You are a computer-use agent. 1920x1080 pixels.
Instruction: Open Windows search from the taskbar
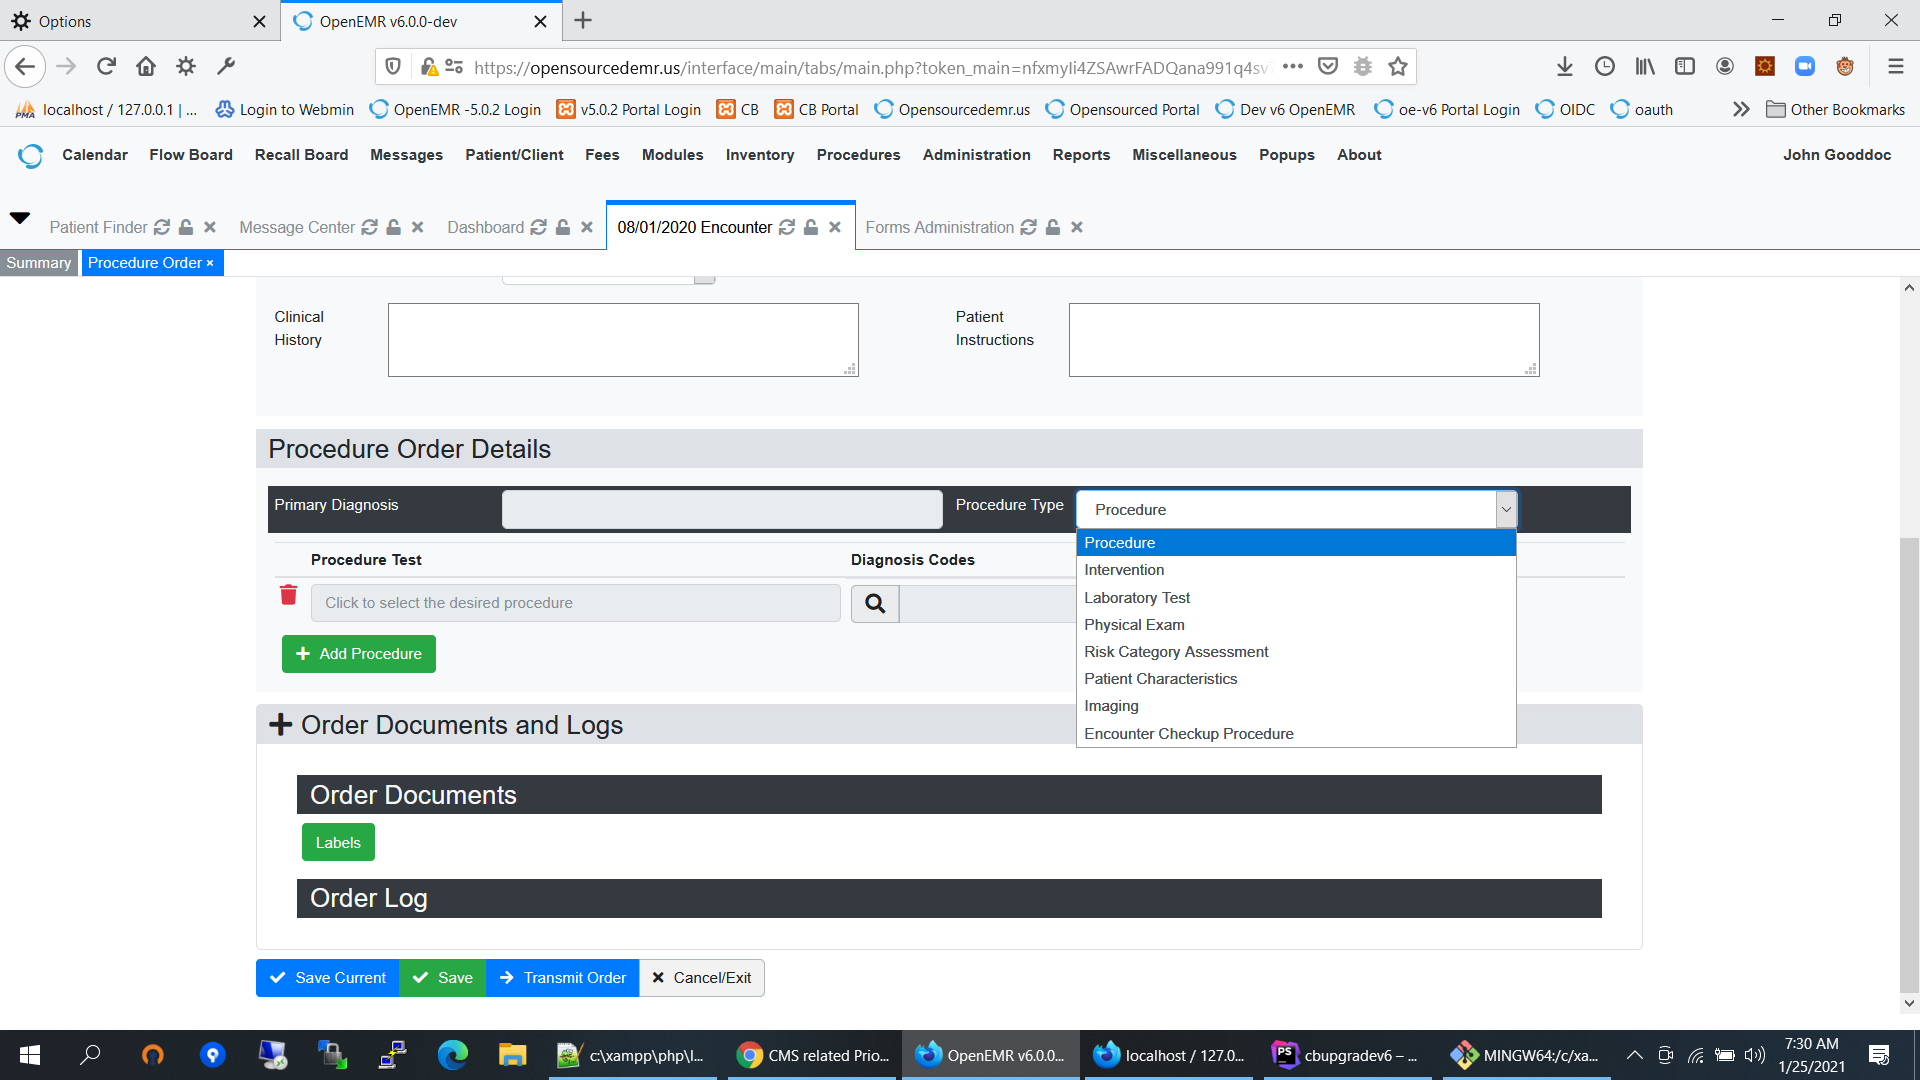(90, 1055)
